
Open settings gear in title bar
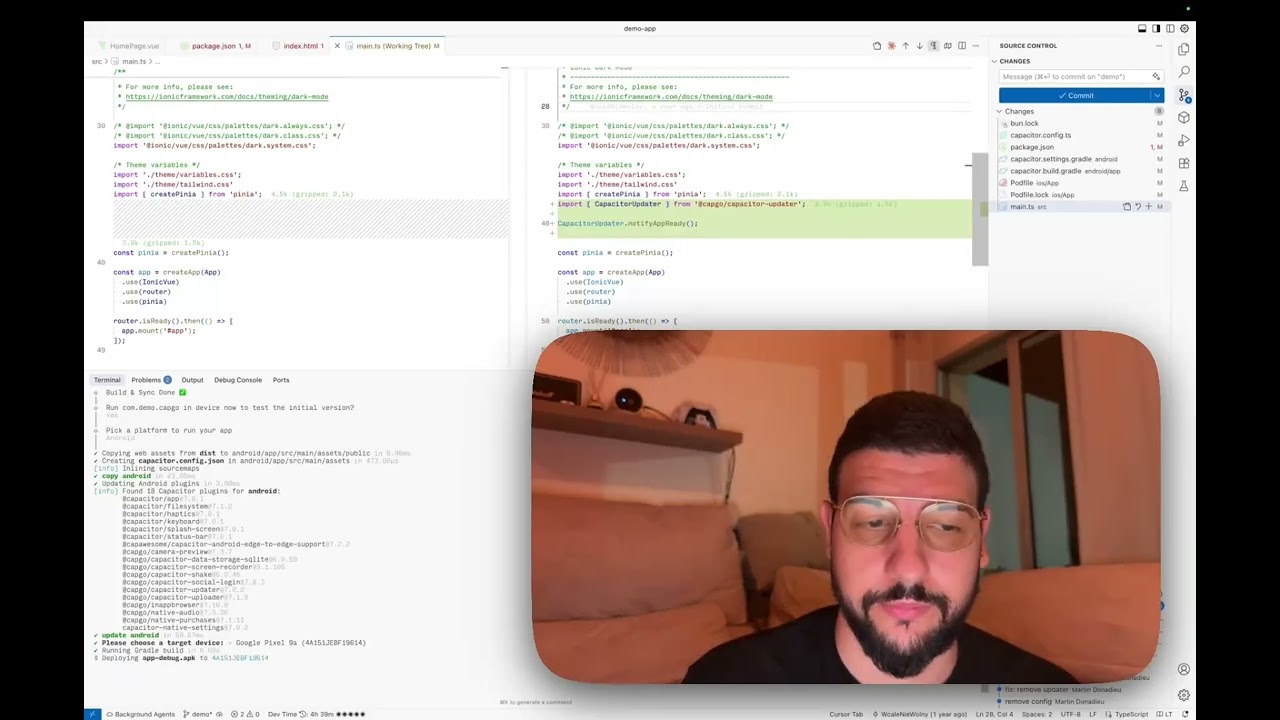click(x=1184, y=29)
